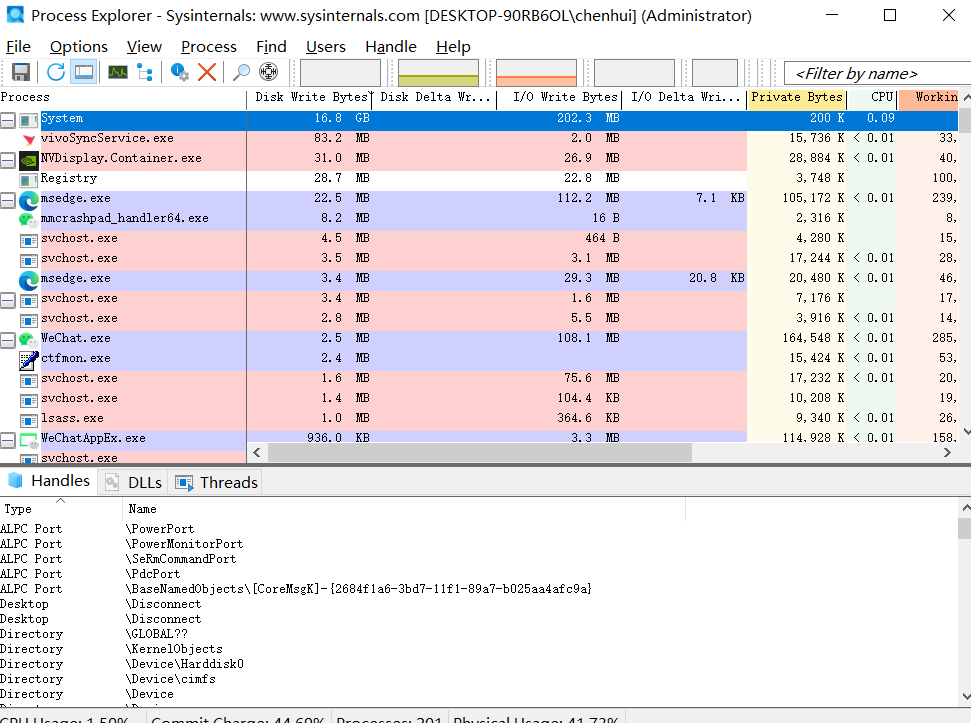Click the yellow commit history mini graph
Viewport: 971px width, 723px height.
tap(438, 72)
